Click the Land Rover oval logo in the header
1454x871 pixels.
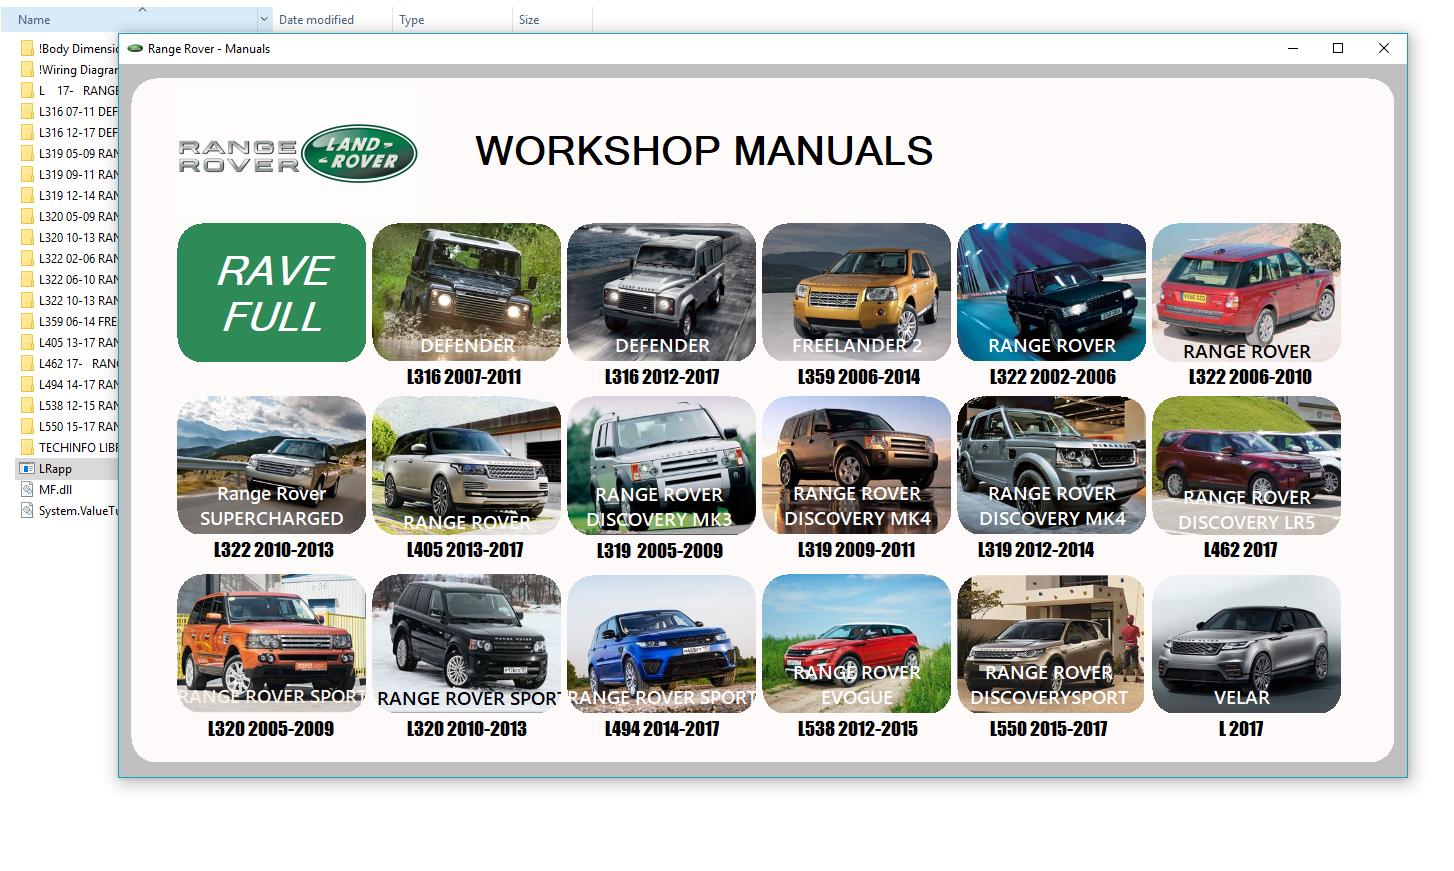point(360,153)
